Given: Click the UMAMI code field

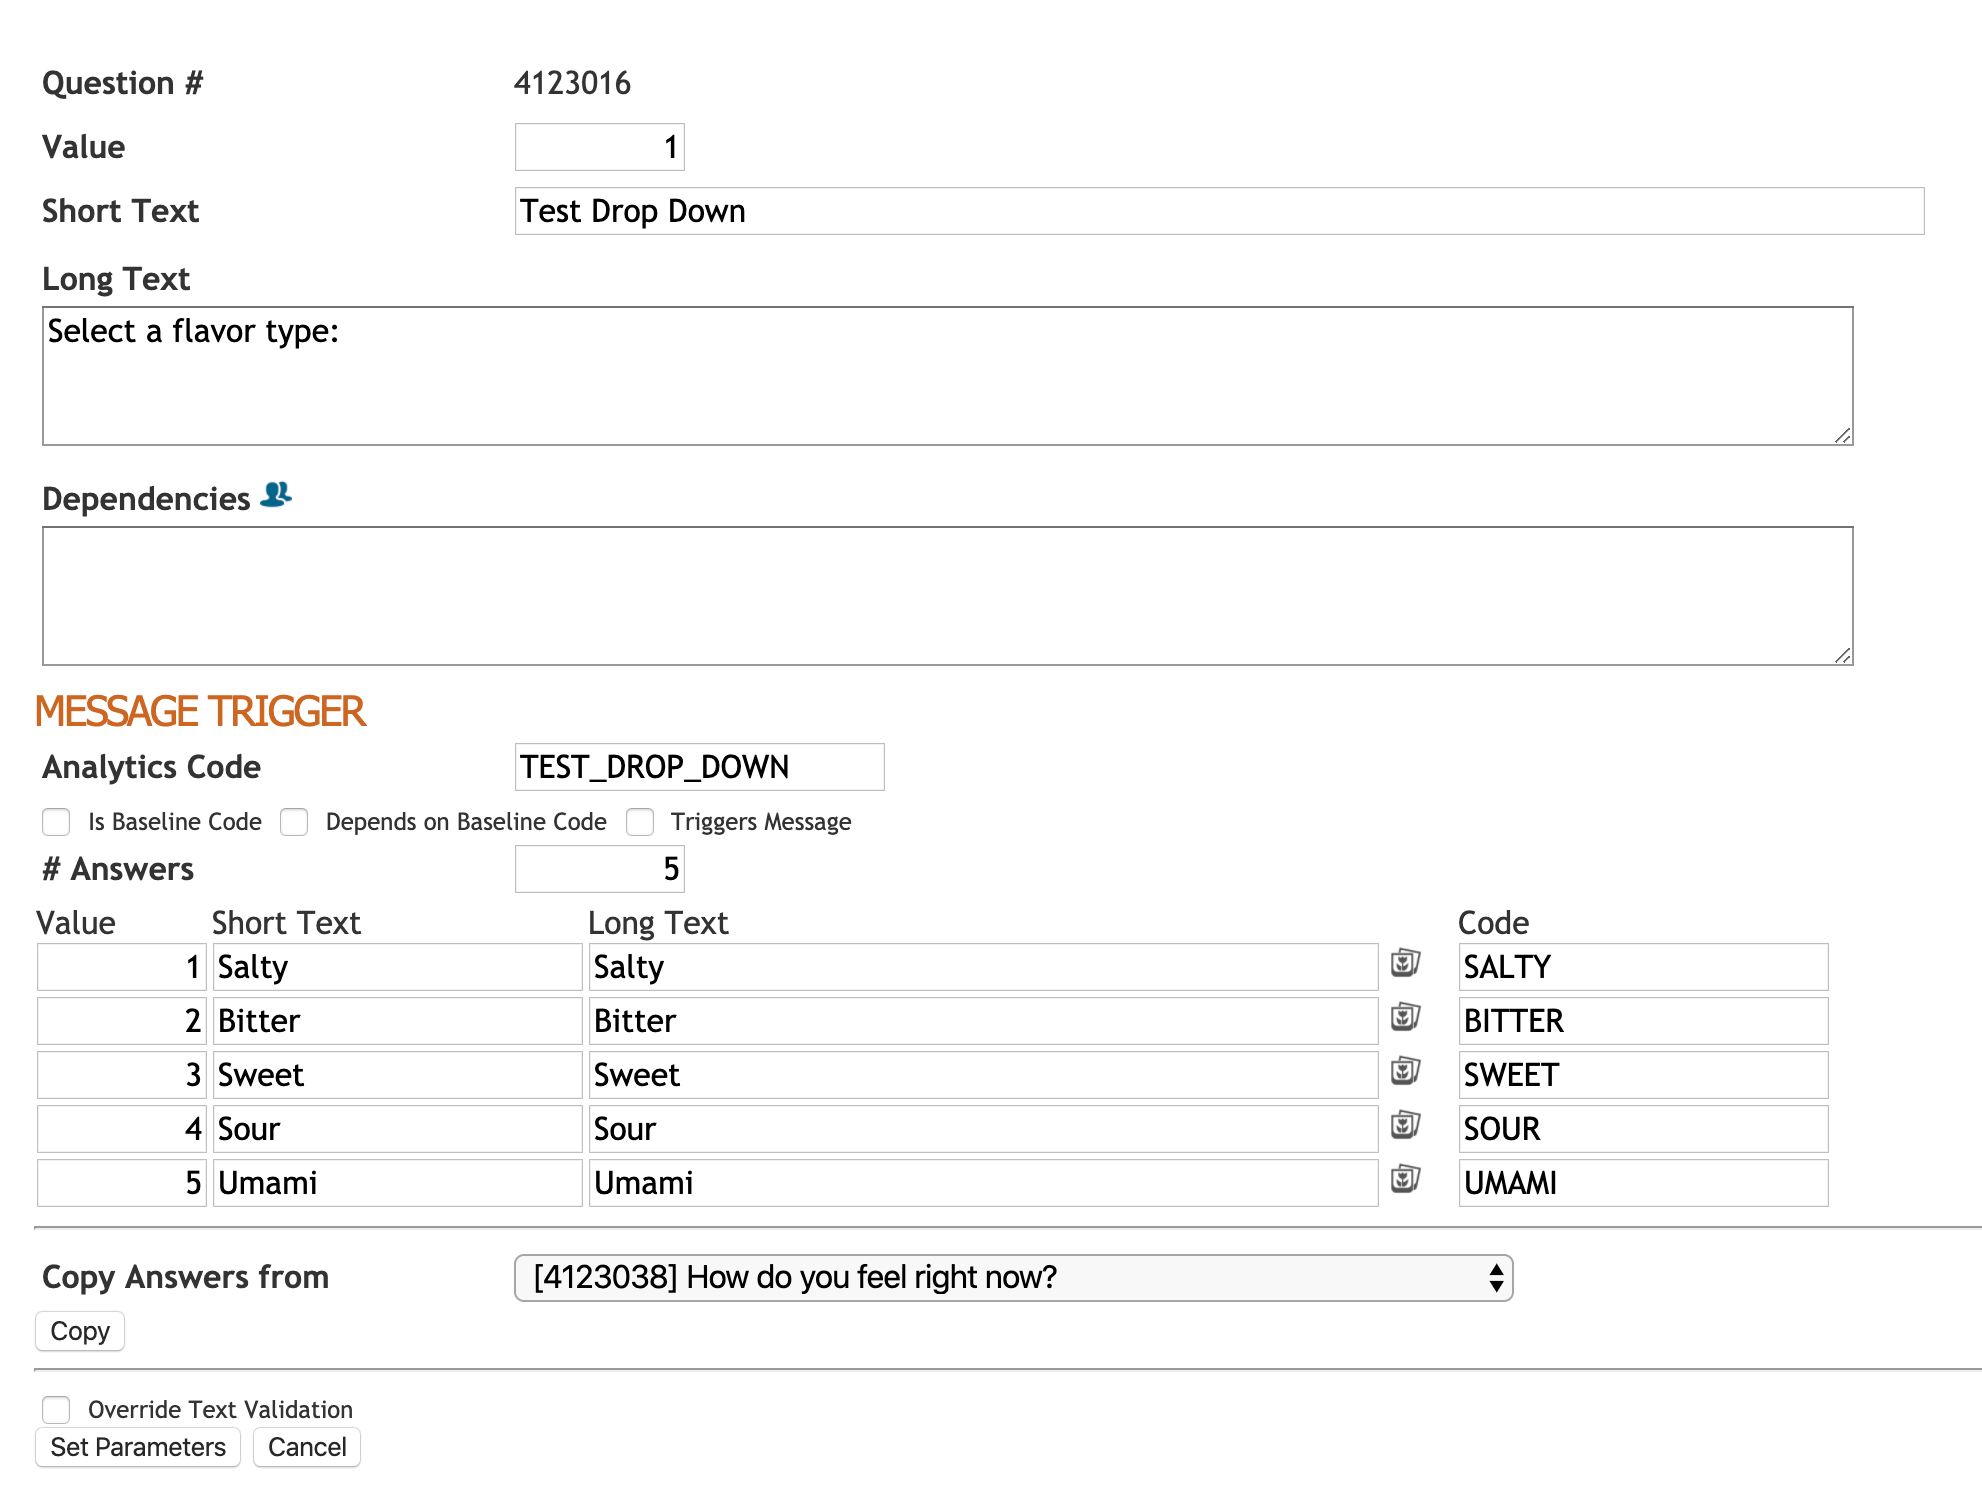Looking at the screenshot, I should pos(1642,1183).
